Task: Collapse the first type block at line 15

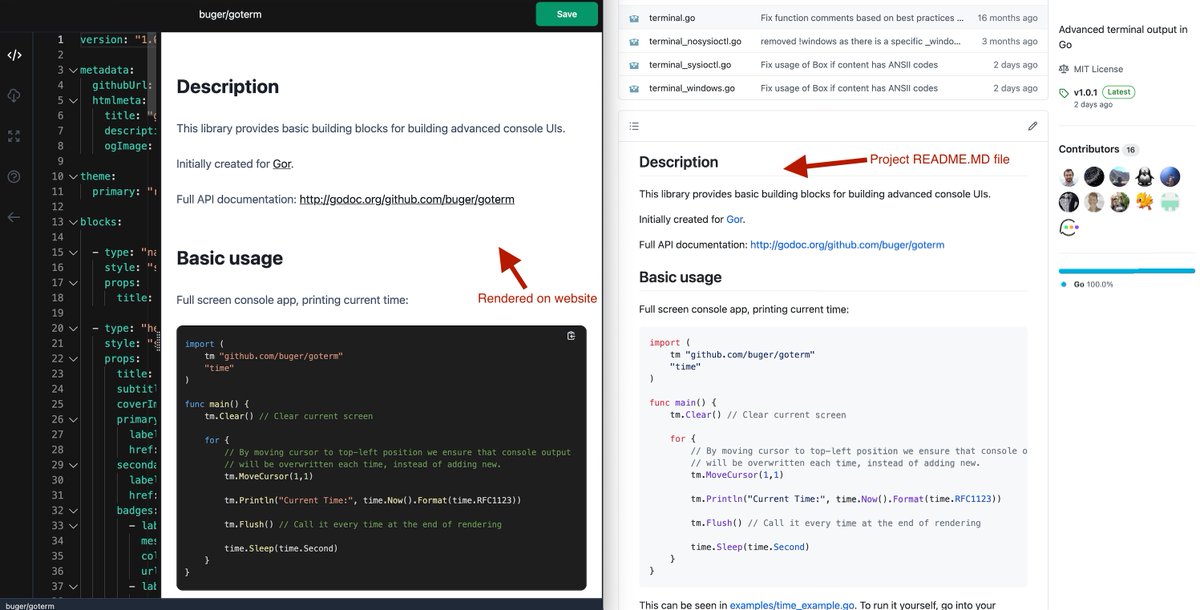Action: [x=73, y=253]
